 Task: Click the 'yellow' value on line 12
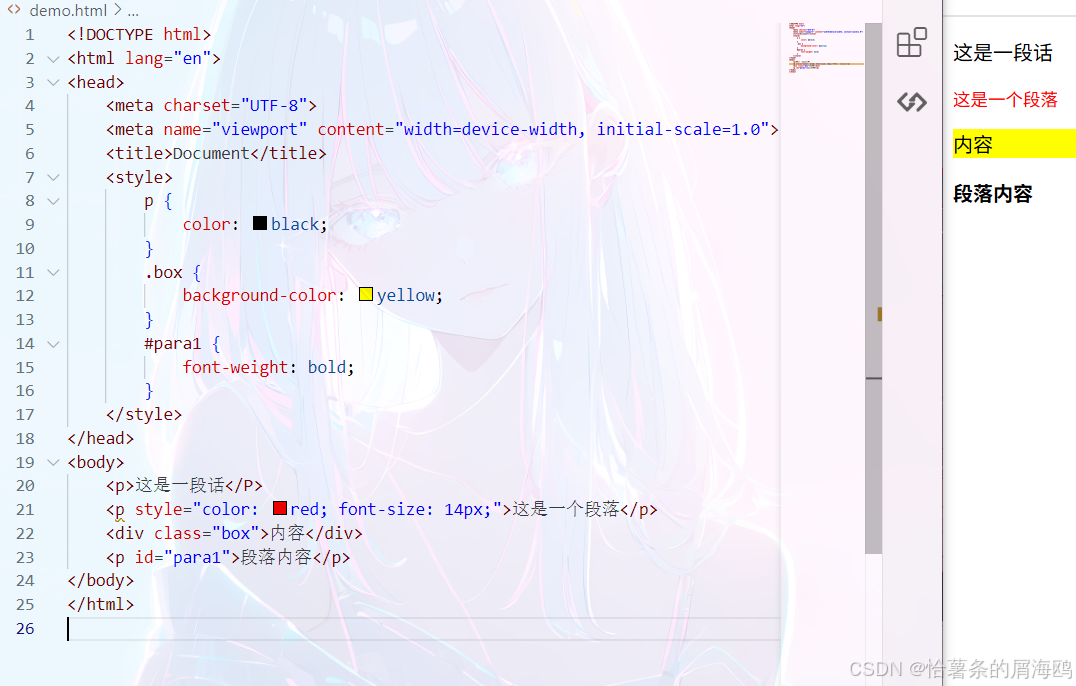tap(406, 296)
